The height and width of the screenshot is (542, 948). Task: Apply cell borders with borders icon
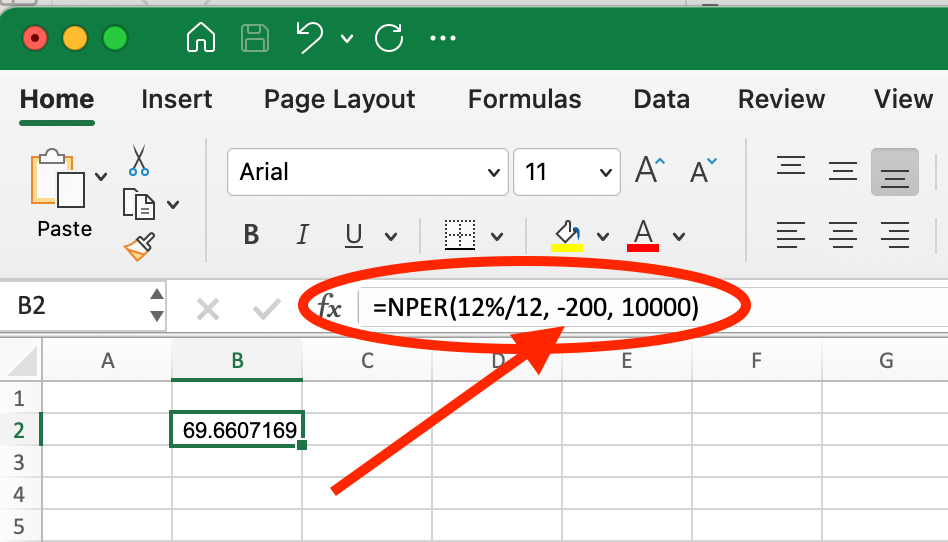pyautogui.click(x=459, y=235)
